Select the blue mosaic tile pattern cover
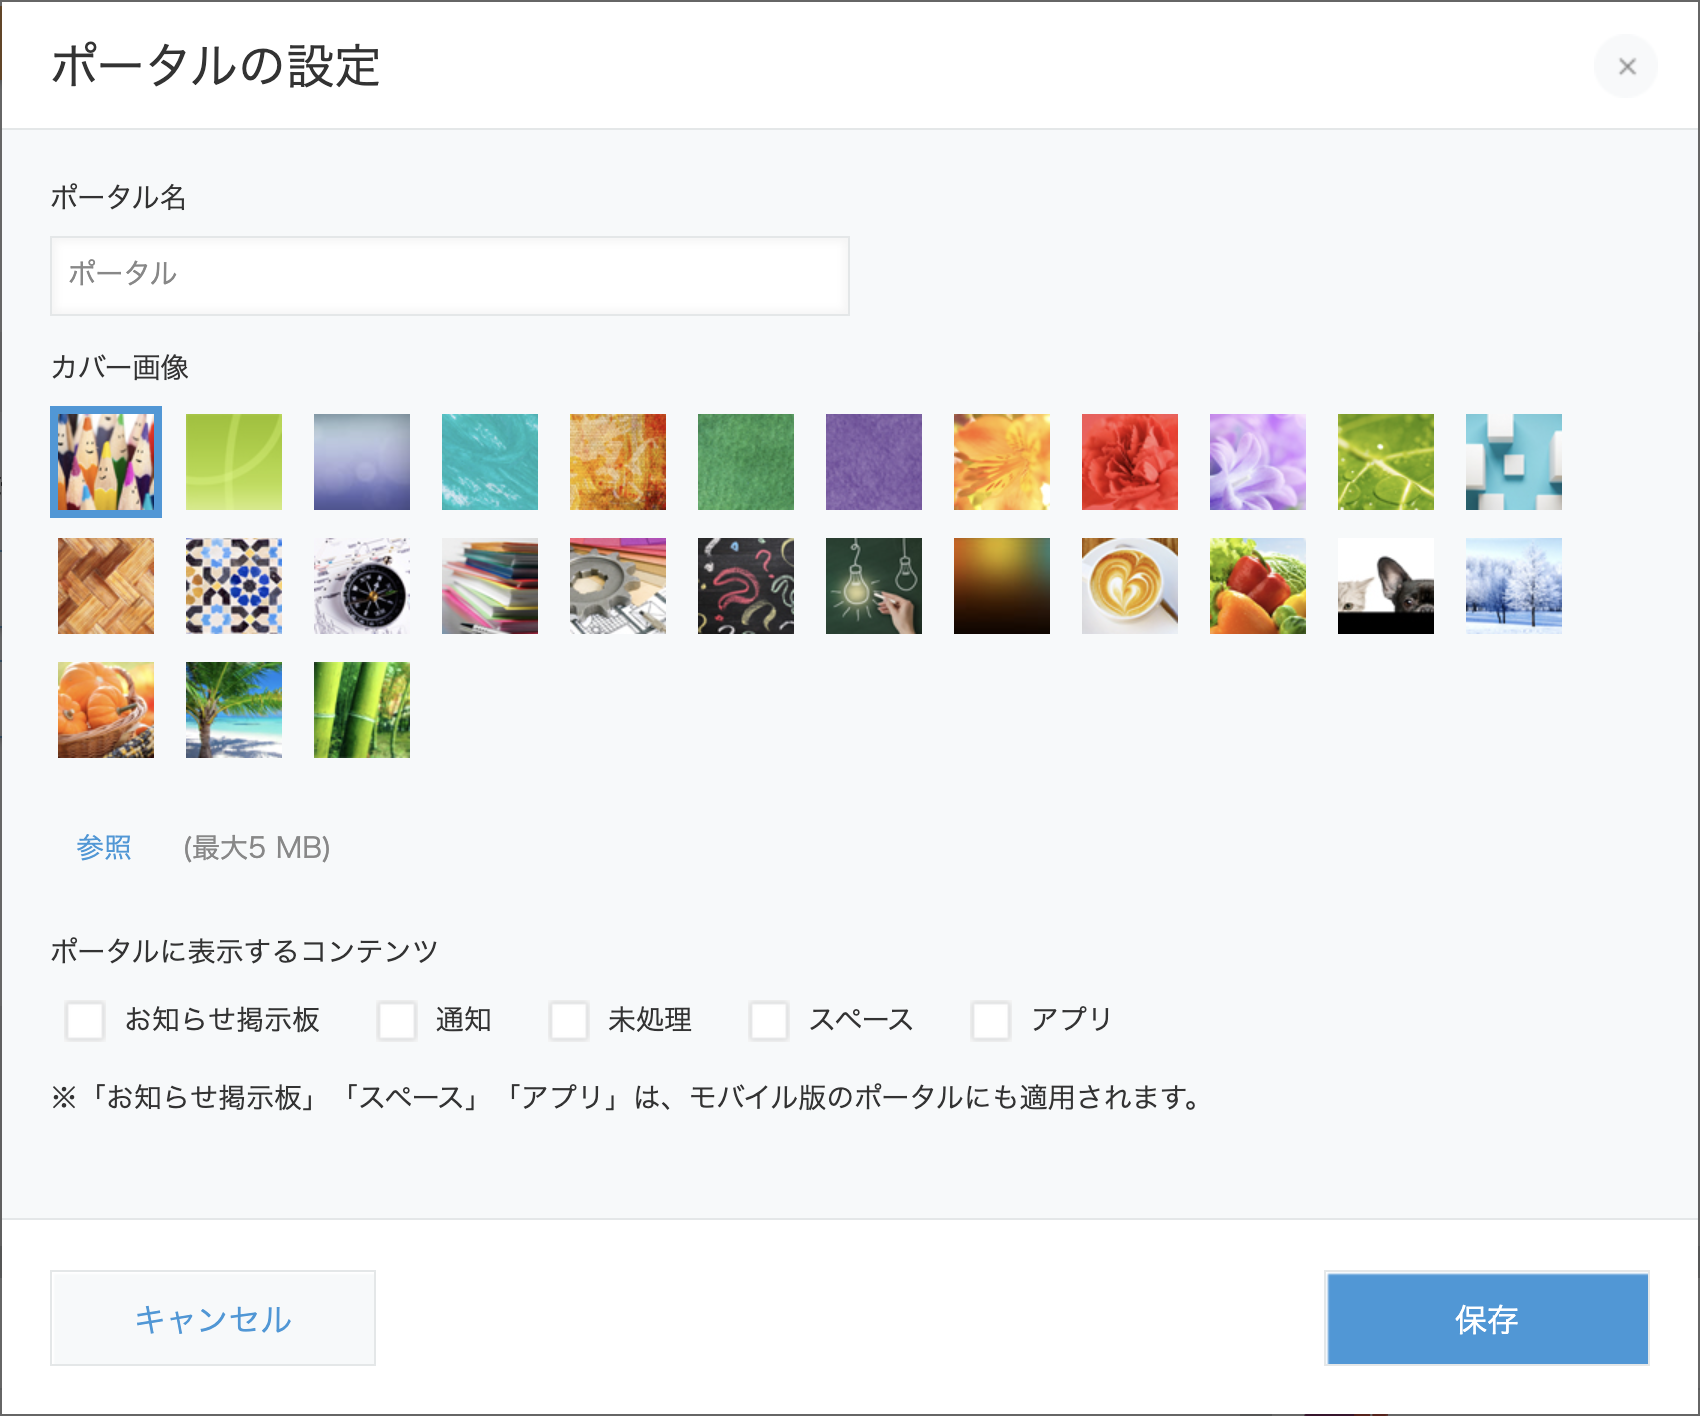The width and height of the screenshot is (1700, 1416). 234,586
